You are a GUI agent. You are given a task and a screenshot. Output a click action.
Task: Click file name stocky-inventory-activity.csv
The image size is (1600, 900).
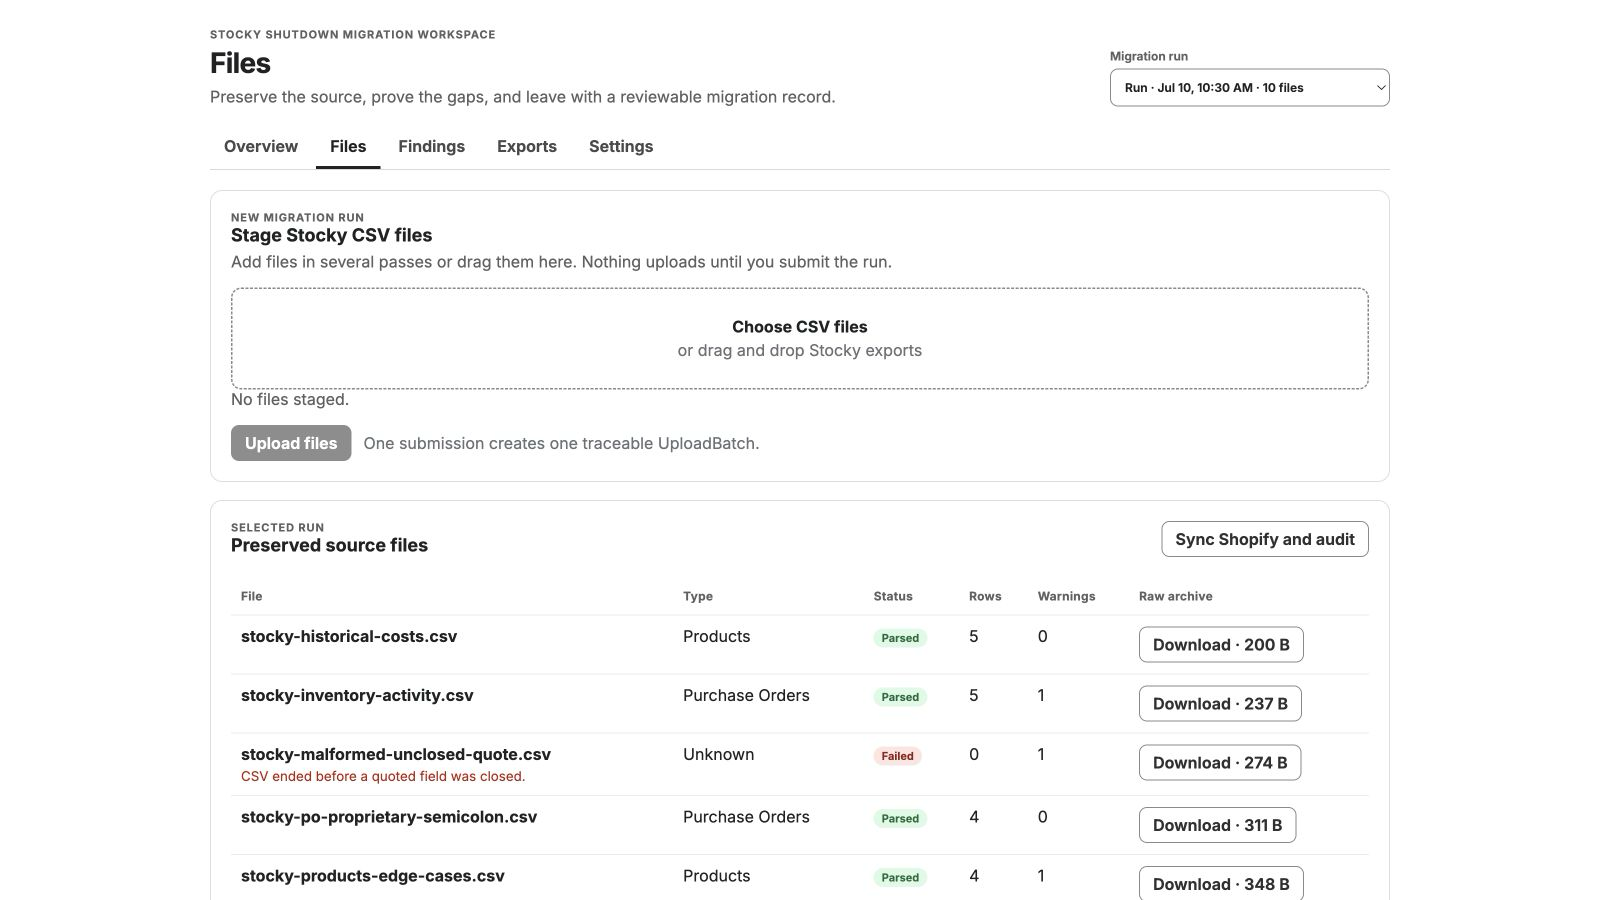(357, 695)
